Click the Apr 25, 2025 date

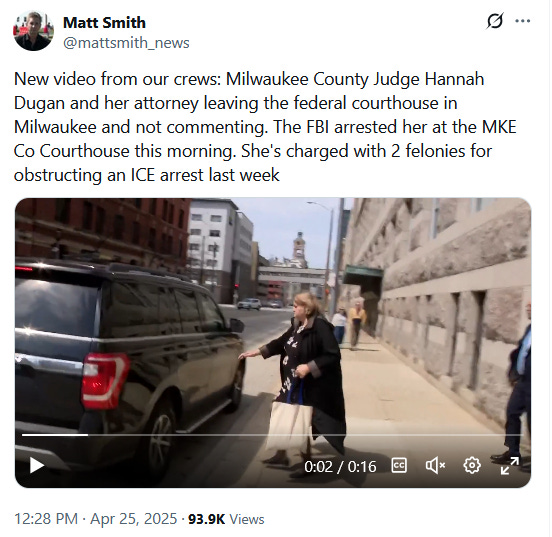click(x=133, y=519)
